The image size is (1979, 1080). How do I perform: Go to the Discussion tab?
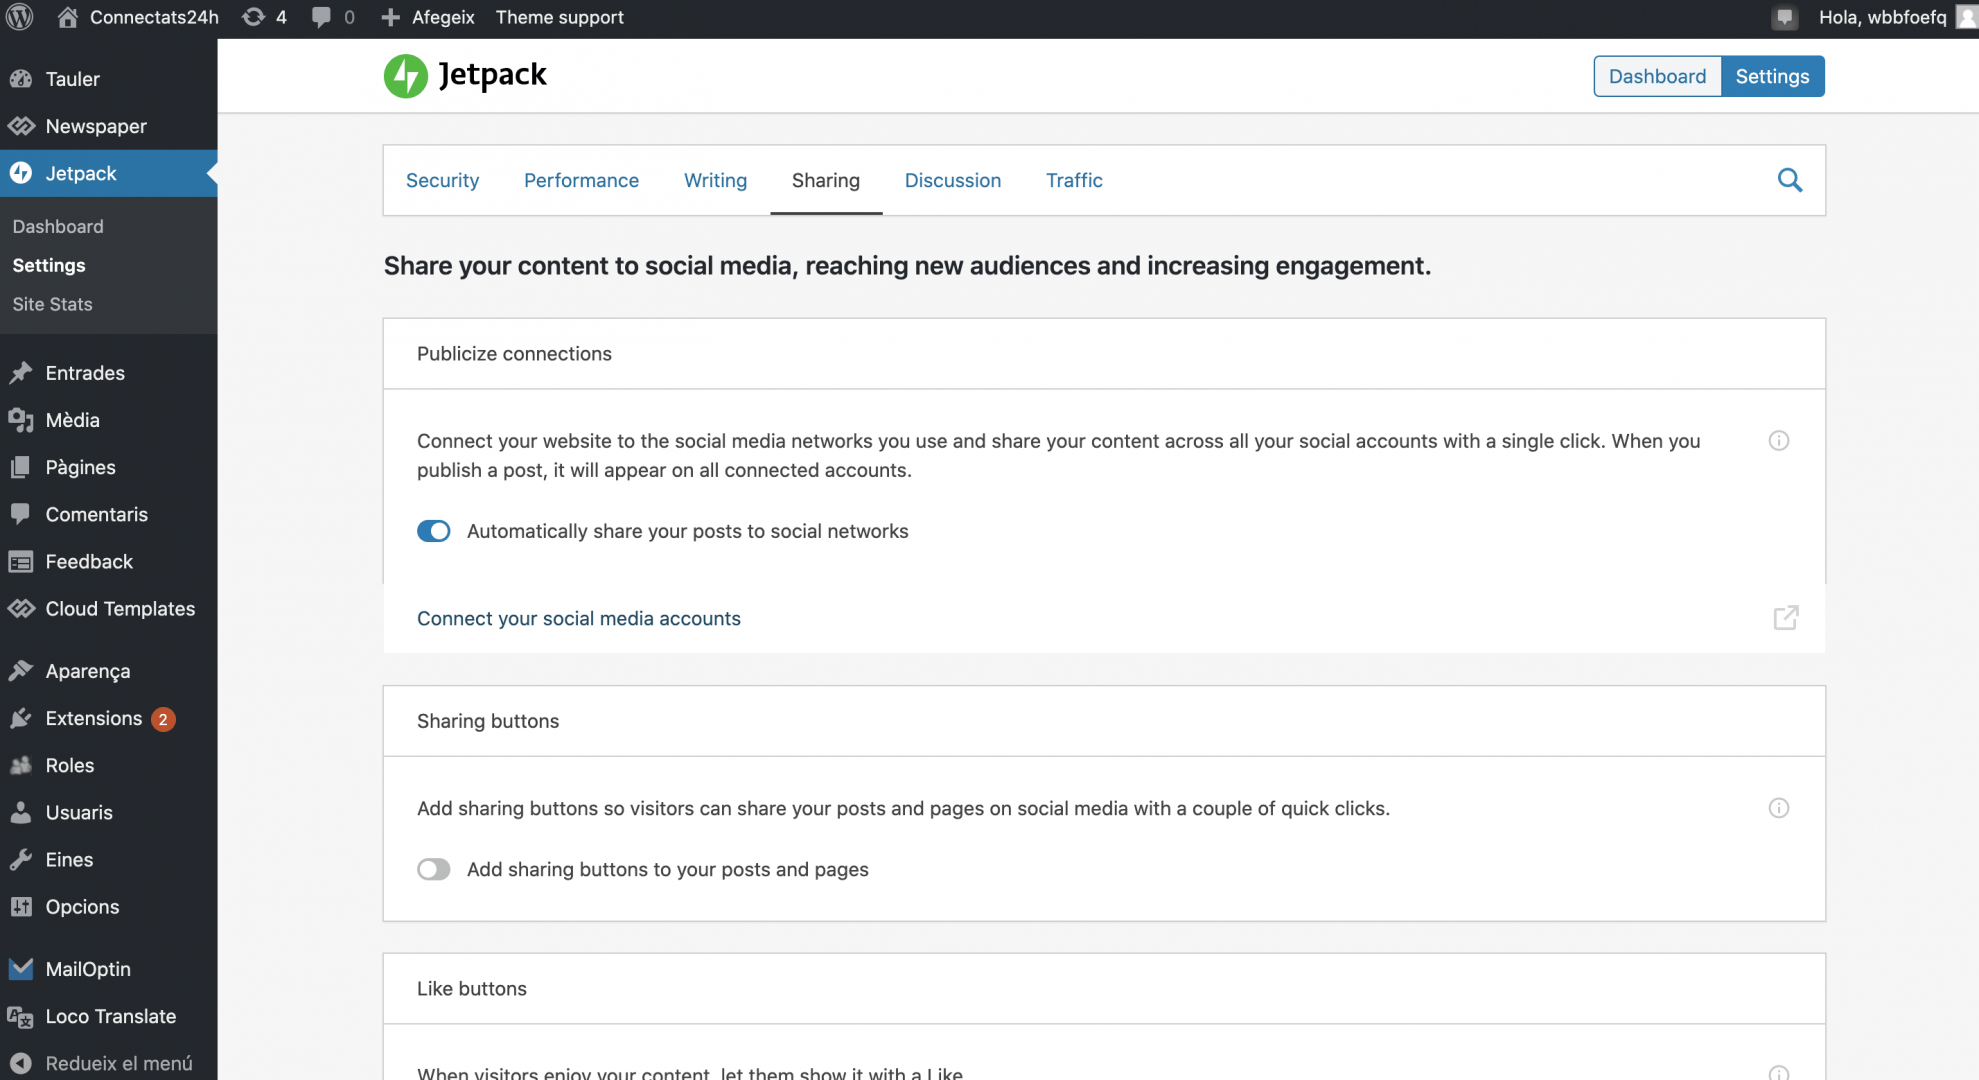point(953,180)
